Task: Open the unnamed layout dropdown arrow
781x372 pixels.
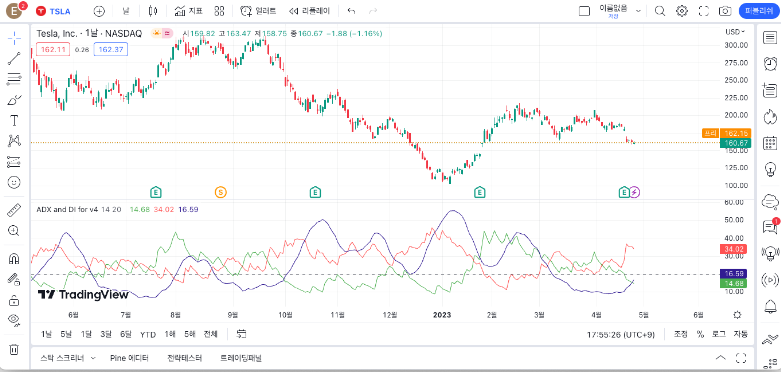Action: tap(638, 11)
